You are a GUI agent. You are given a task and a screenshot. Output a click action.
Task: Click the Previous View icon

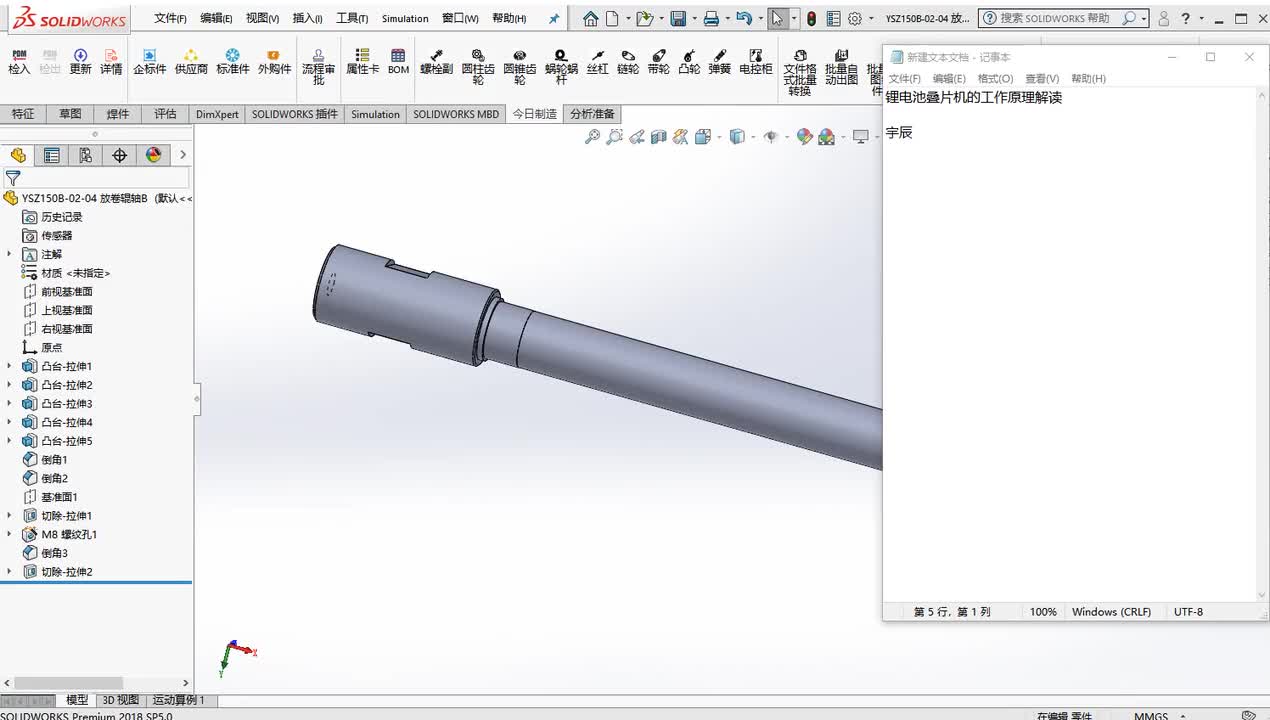[636, 137]
